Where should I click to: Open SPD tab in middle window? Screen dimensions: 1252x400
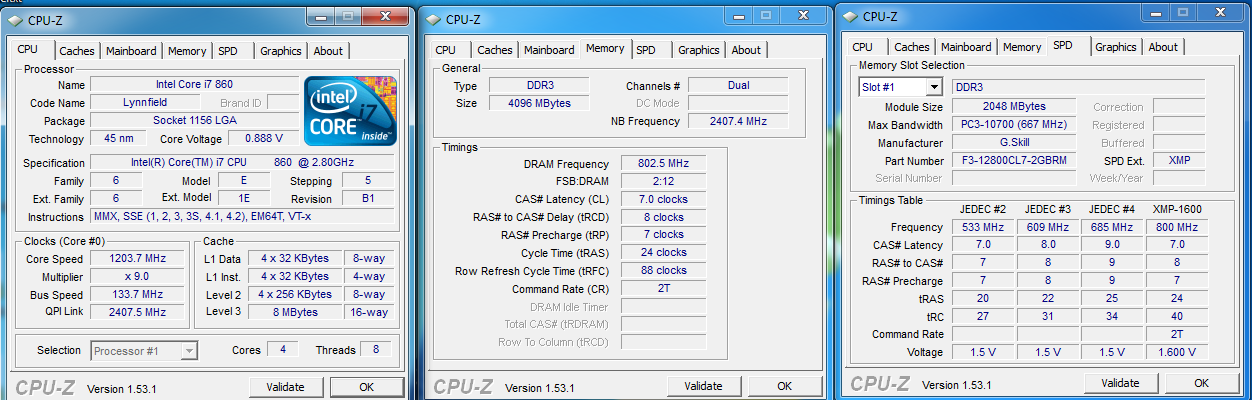pyautogui.click(x=647, y=50)
